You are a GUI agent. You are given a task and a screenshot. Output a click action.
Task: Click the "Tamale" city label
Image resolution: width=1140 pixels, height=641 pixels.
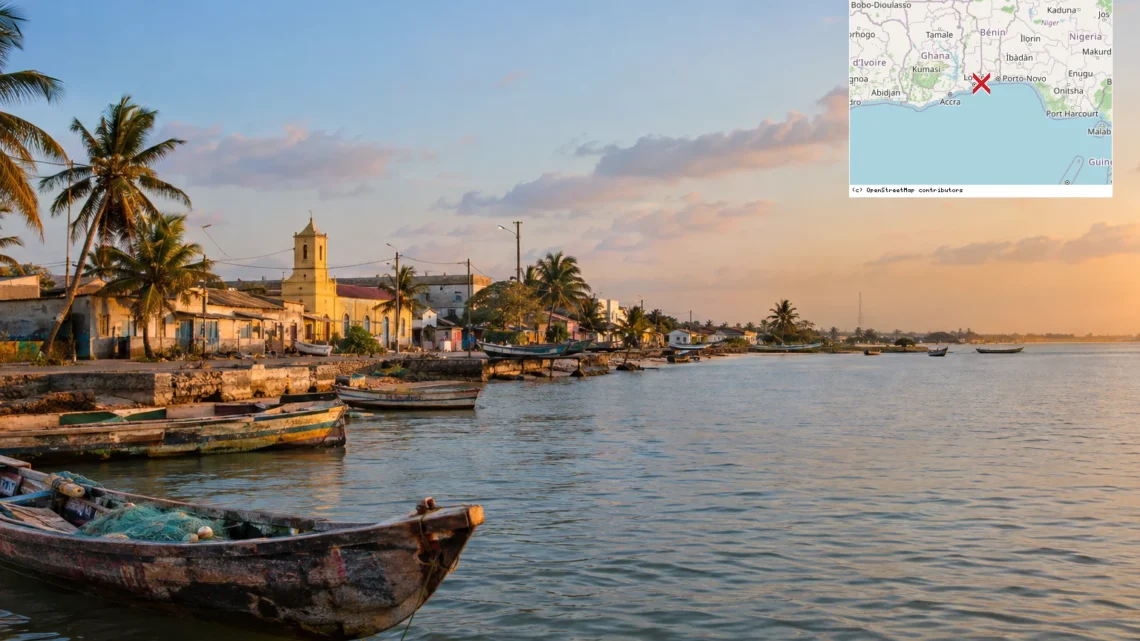click(939, 35)
